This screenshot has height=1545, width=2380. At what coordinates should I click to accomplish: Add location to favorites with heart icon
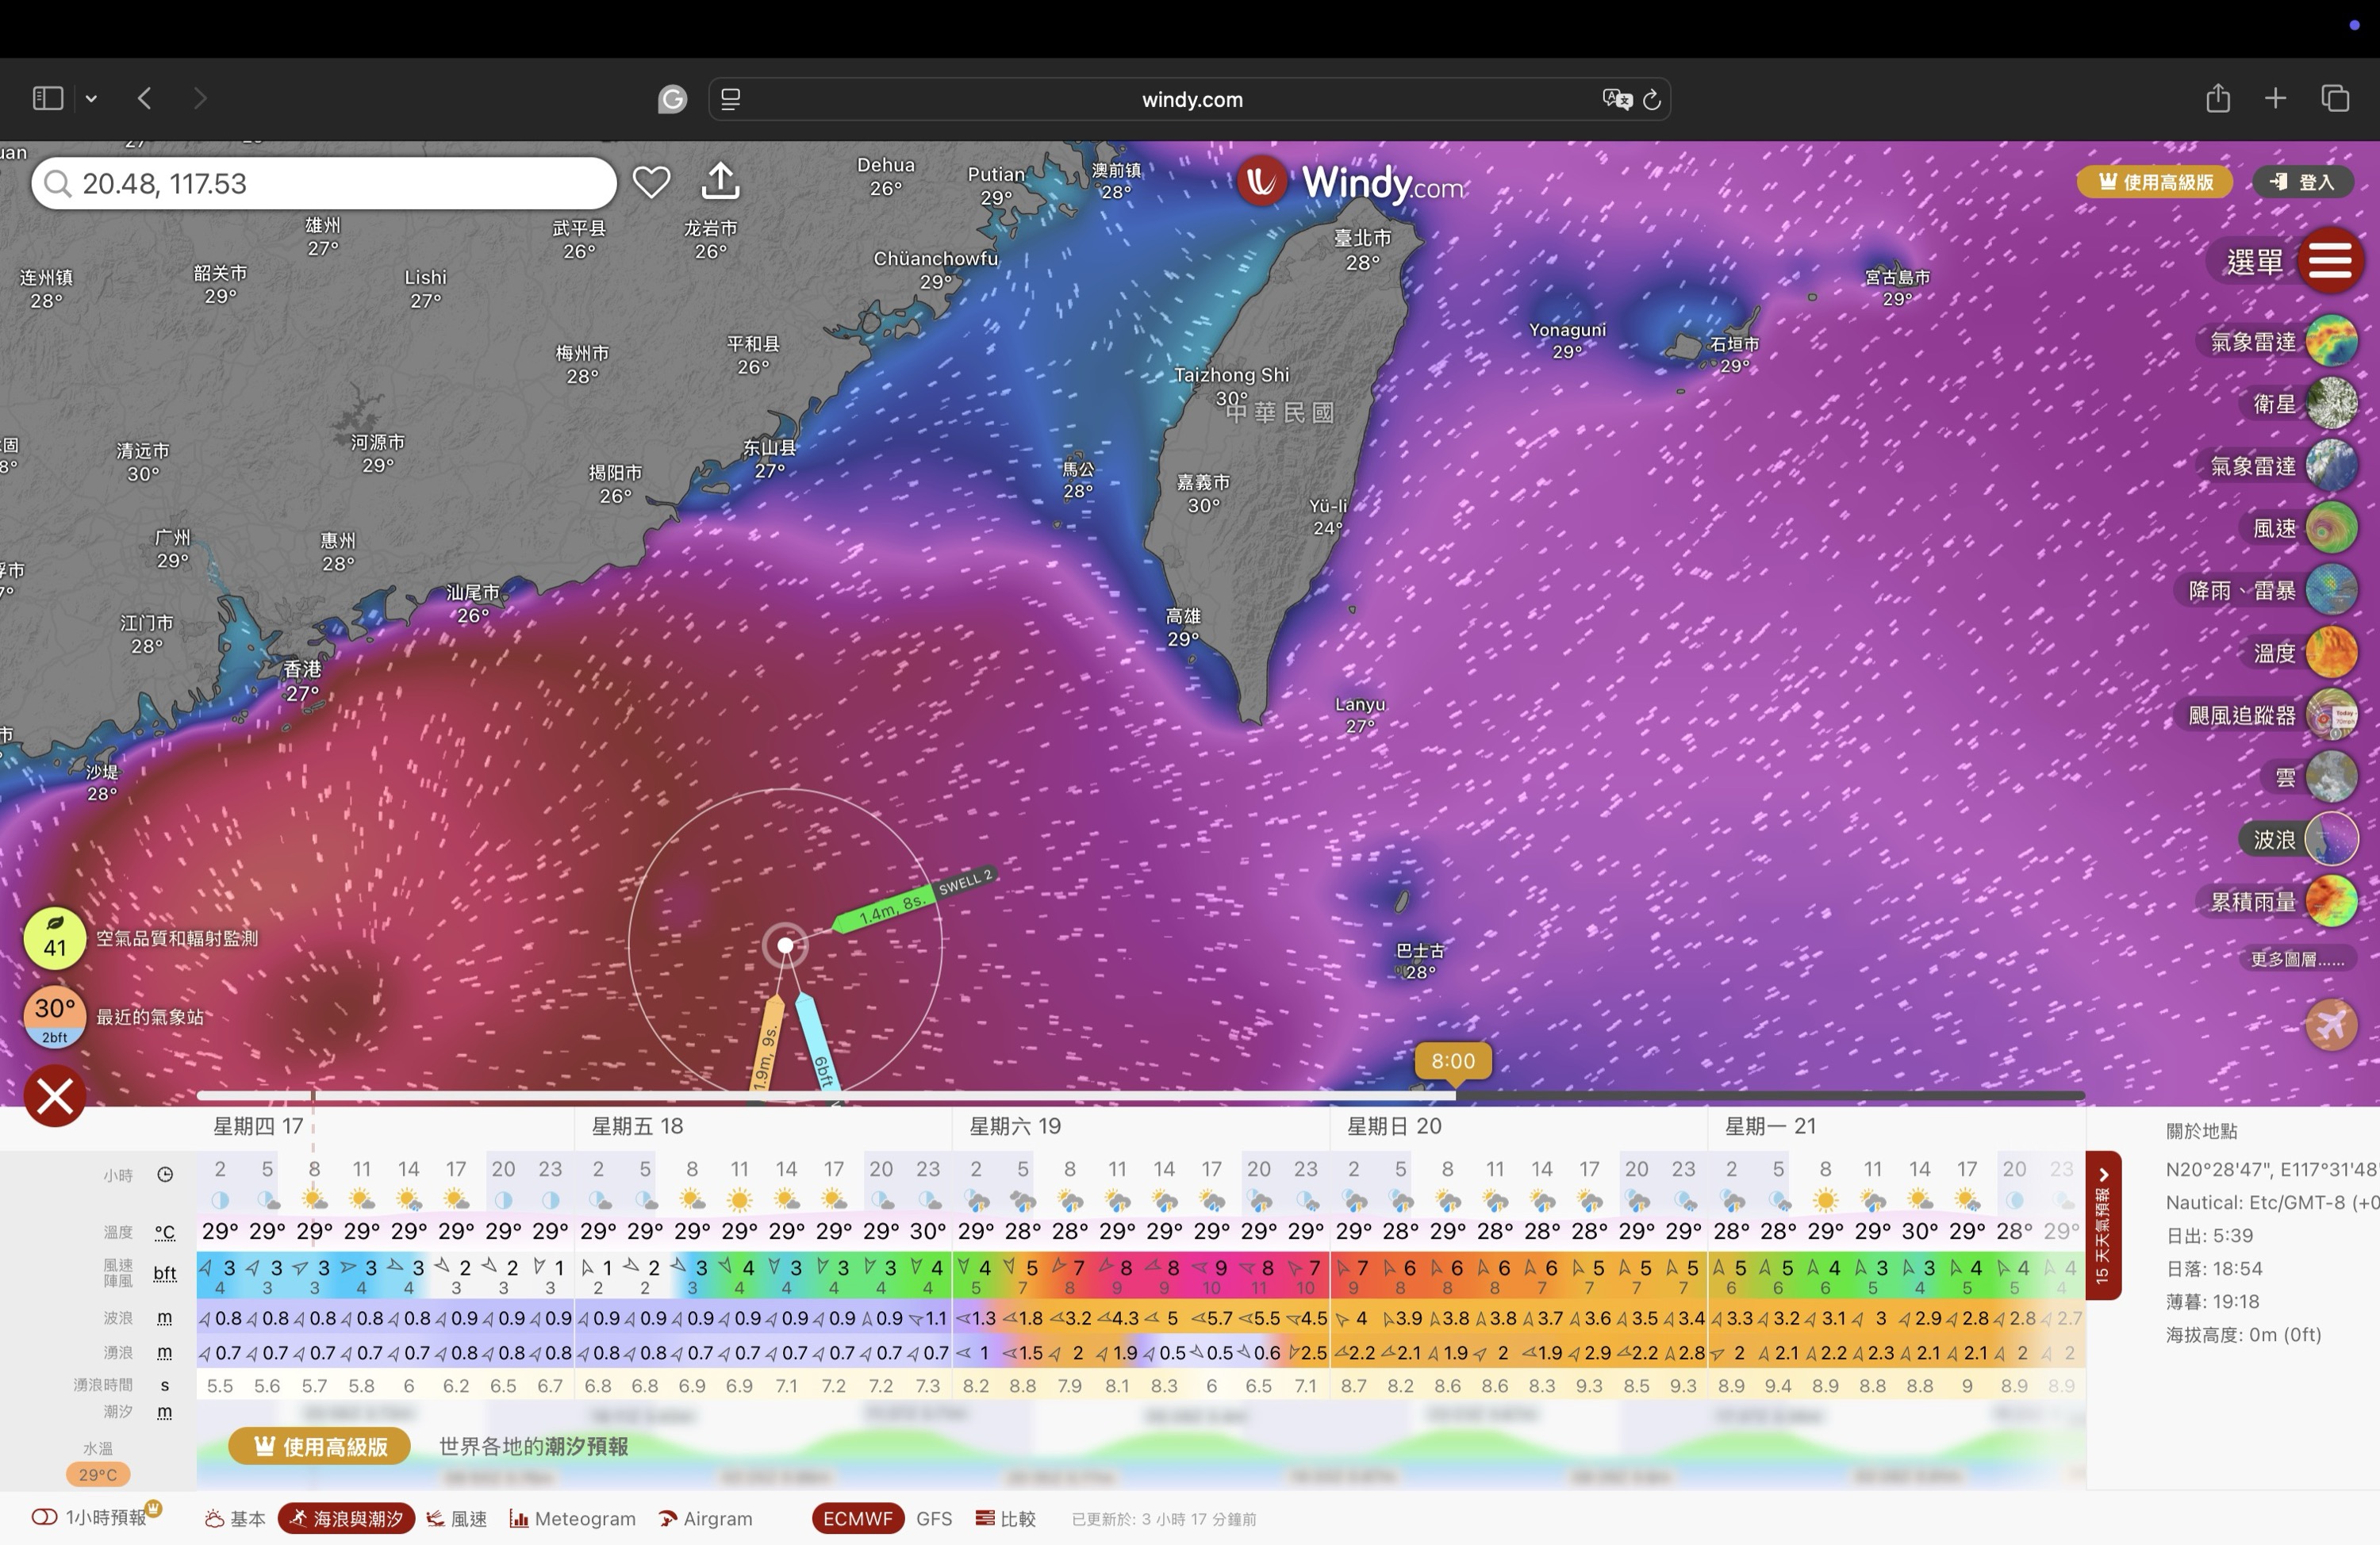click(x=651, y=182)
